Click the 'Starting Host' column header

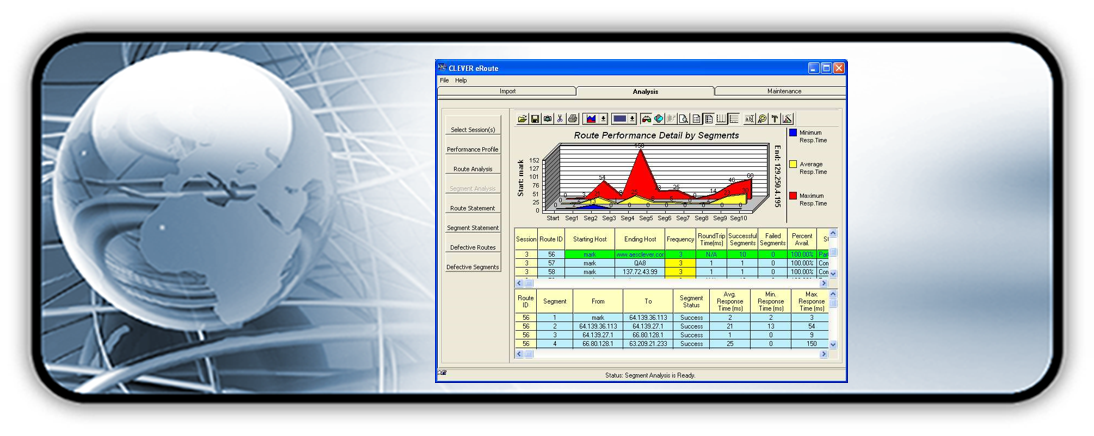(x=590, y=239)
